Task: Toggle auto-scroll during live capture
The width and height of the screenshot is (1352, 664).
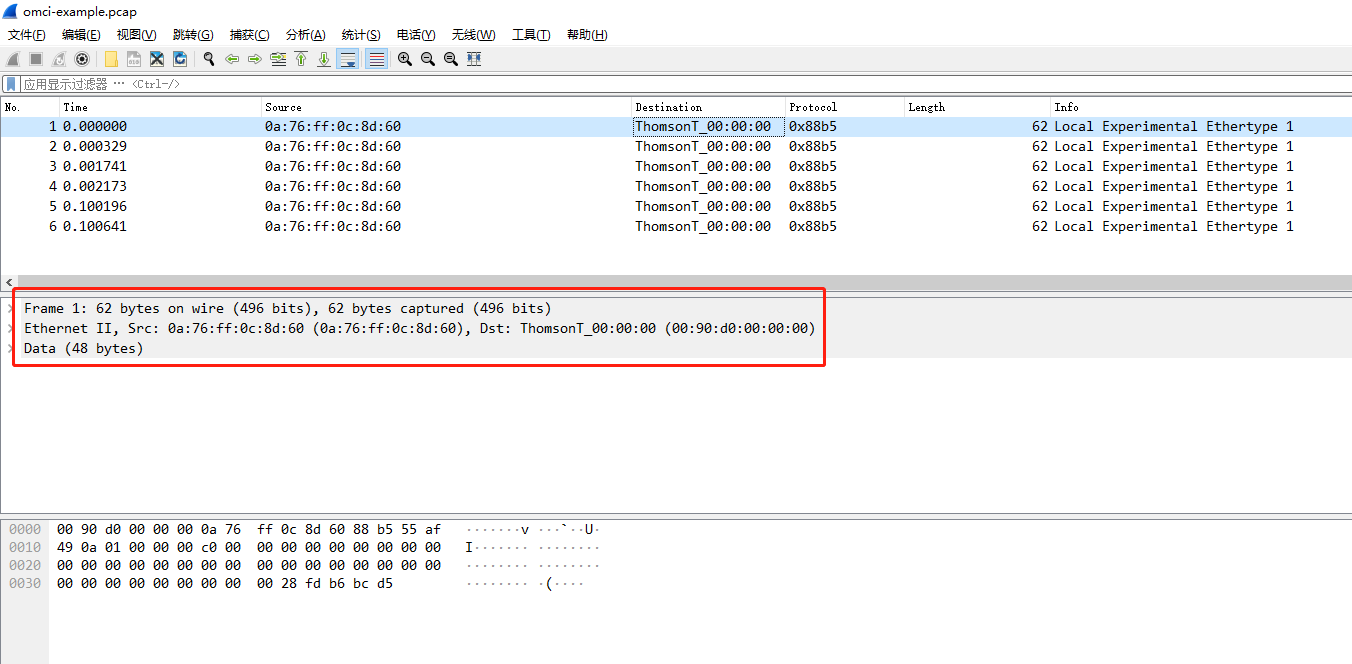Action: [x=347, y=58]
